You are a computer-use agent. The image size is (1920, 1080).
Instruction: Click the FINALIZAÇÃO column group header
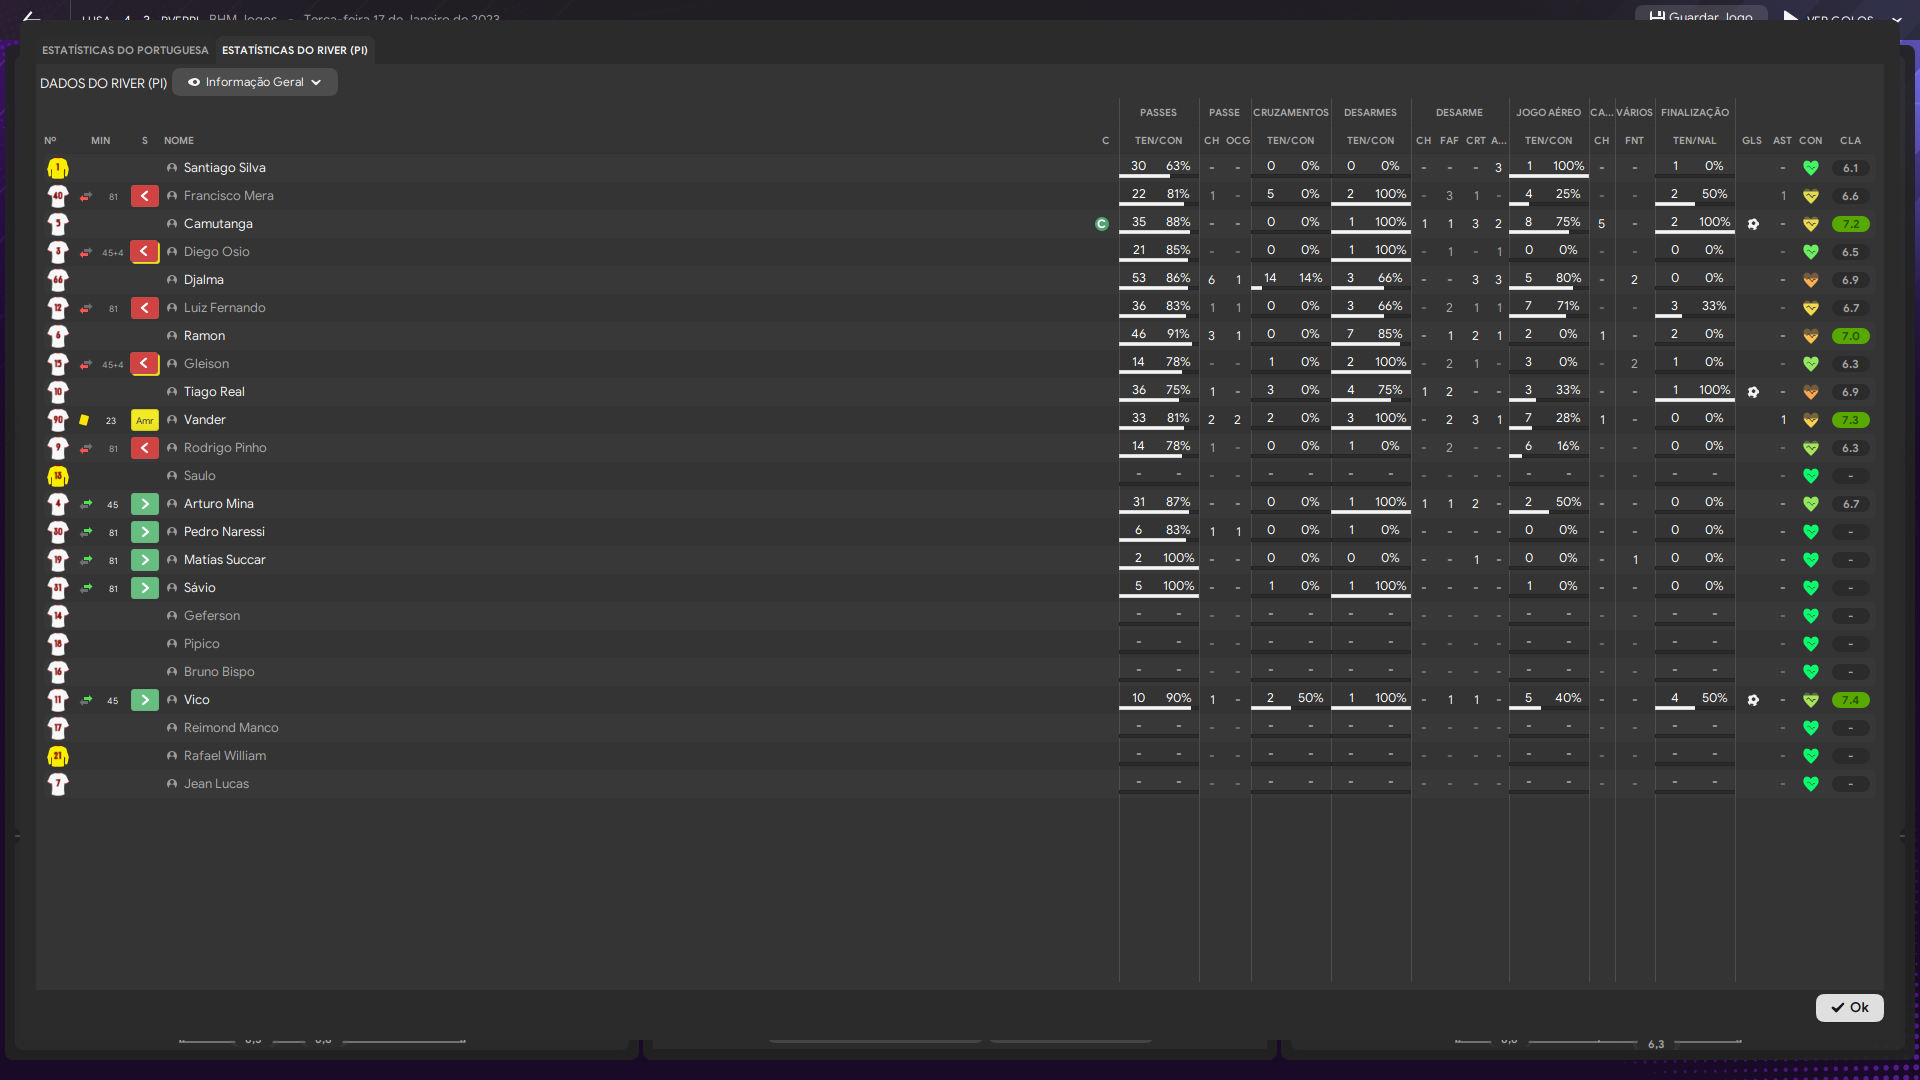click(1695, 113)
